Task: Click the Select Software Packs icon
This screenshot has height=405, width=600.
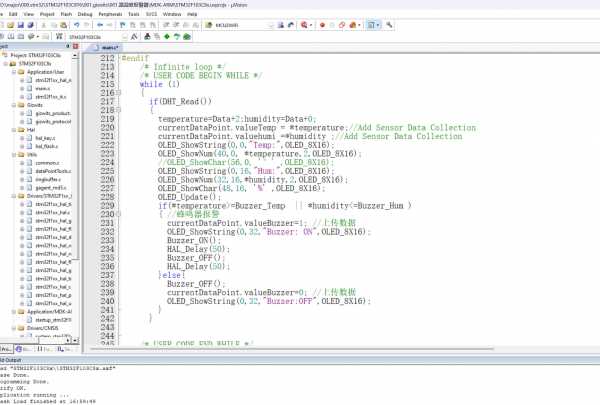Action: (x=177, y=37)
